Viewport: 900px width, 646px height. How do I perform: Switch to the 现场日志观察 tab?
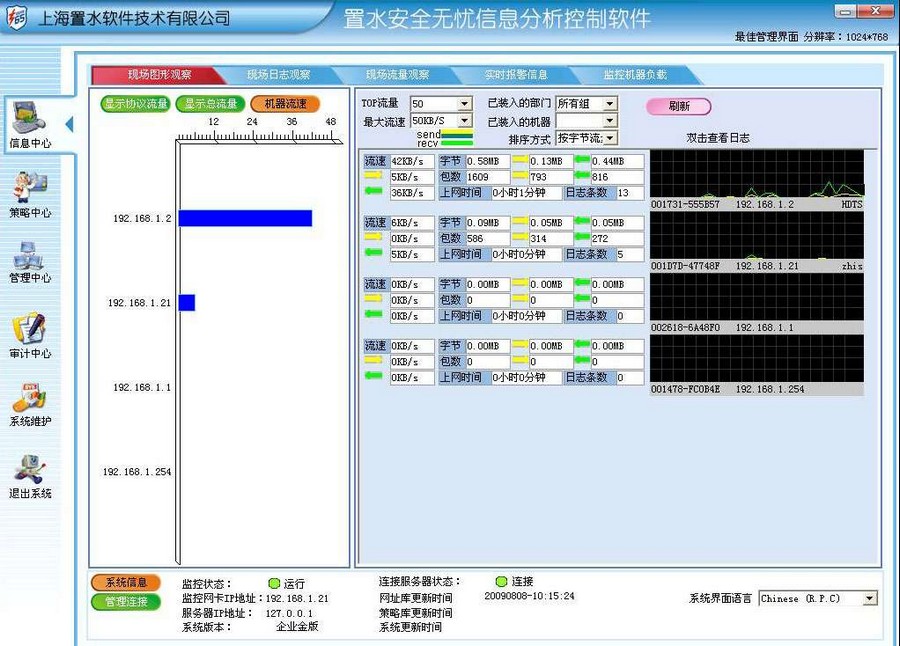(x=279, y=75)
